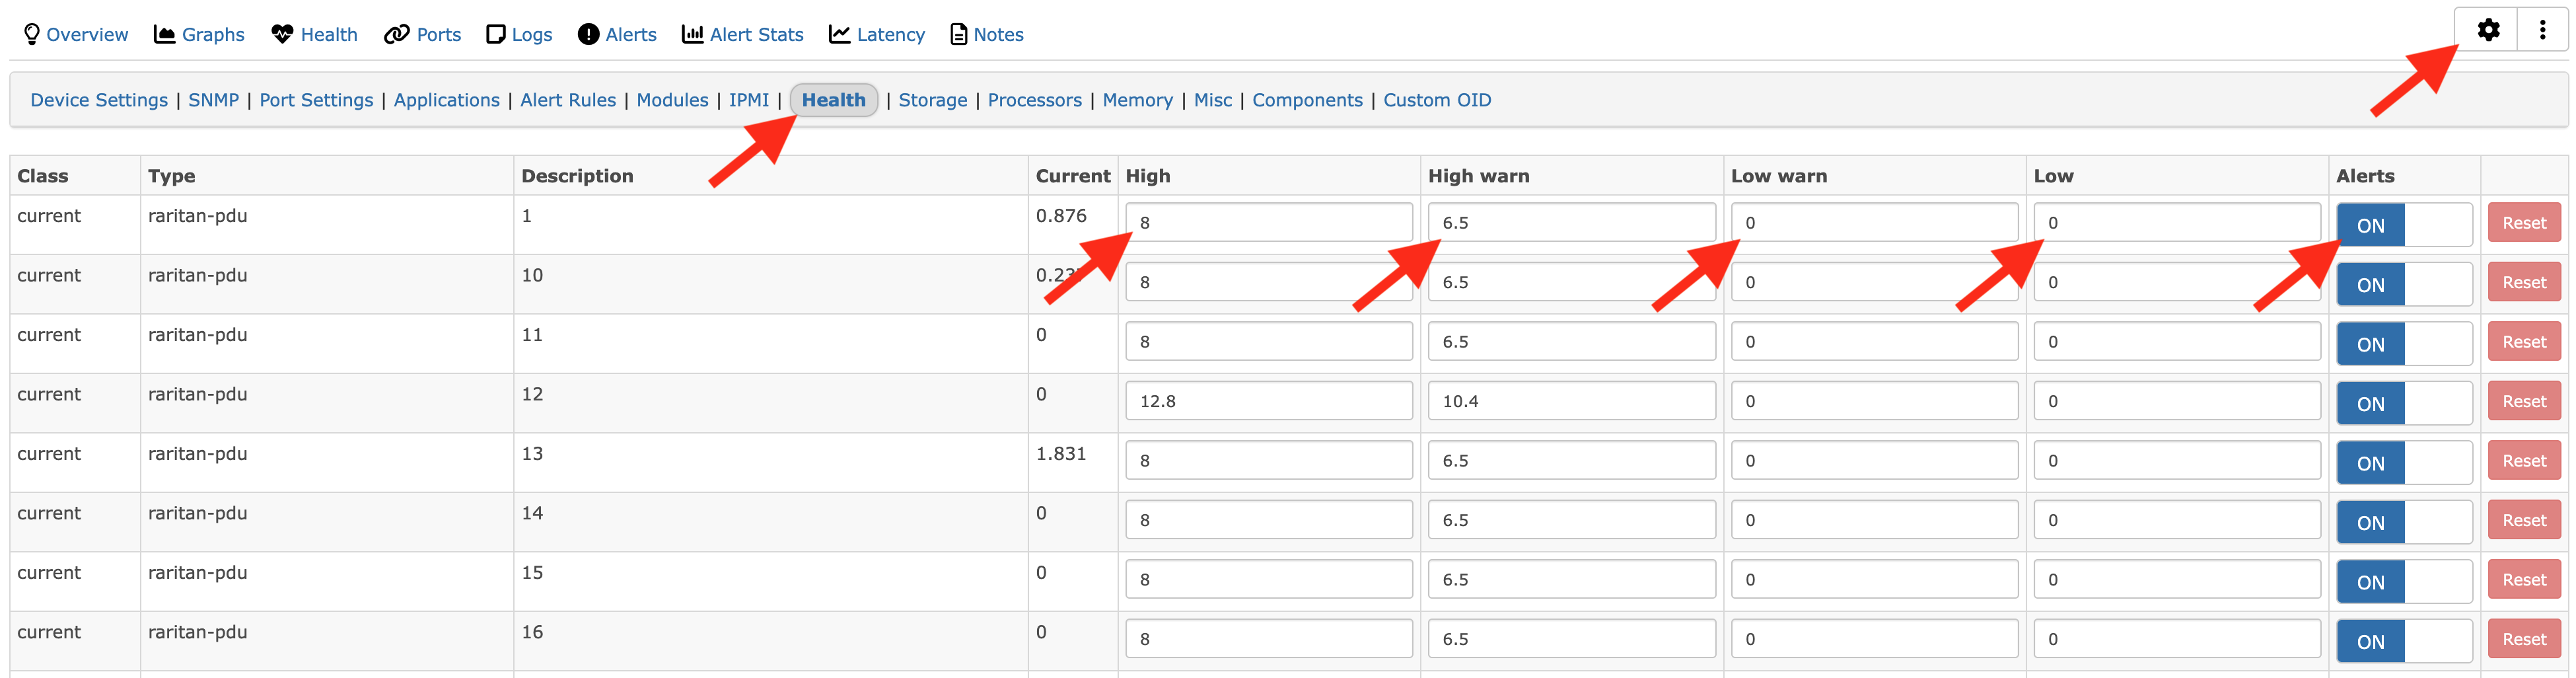Reset limits for sensor 14

pos(2524,520)
